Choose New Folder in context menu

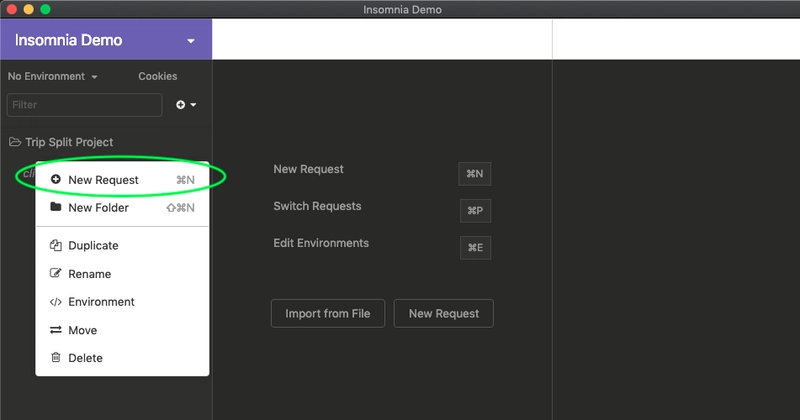(x=122, y=208)
